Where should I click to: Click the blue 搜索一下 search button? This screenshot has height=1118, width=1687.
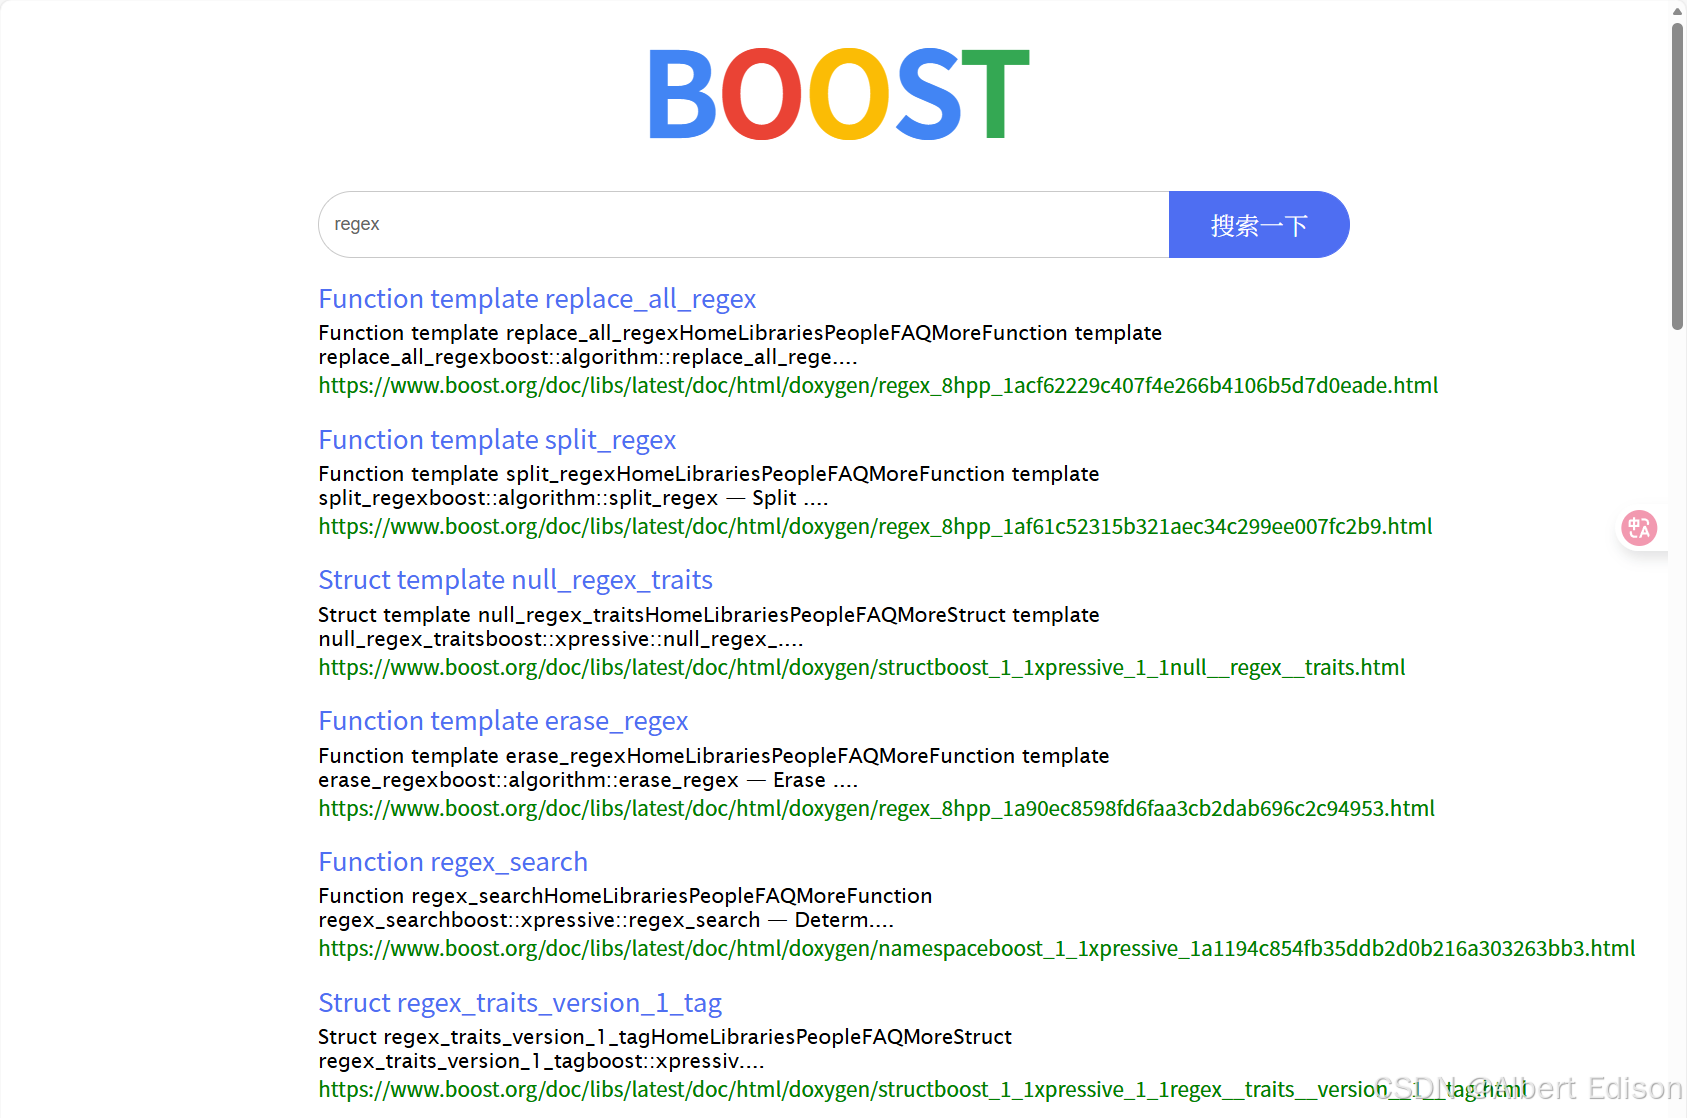1259,224
